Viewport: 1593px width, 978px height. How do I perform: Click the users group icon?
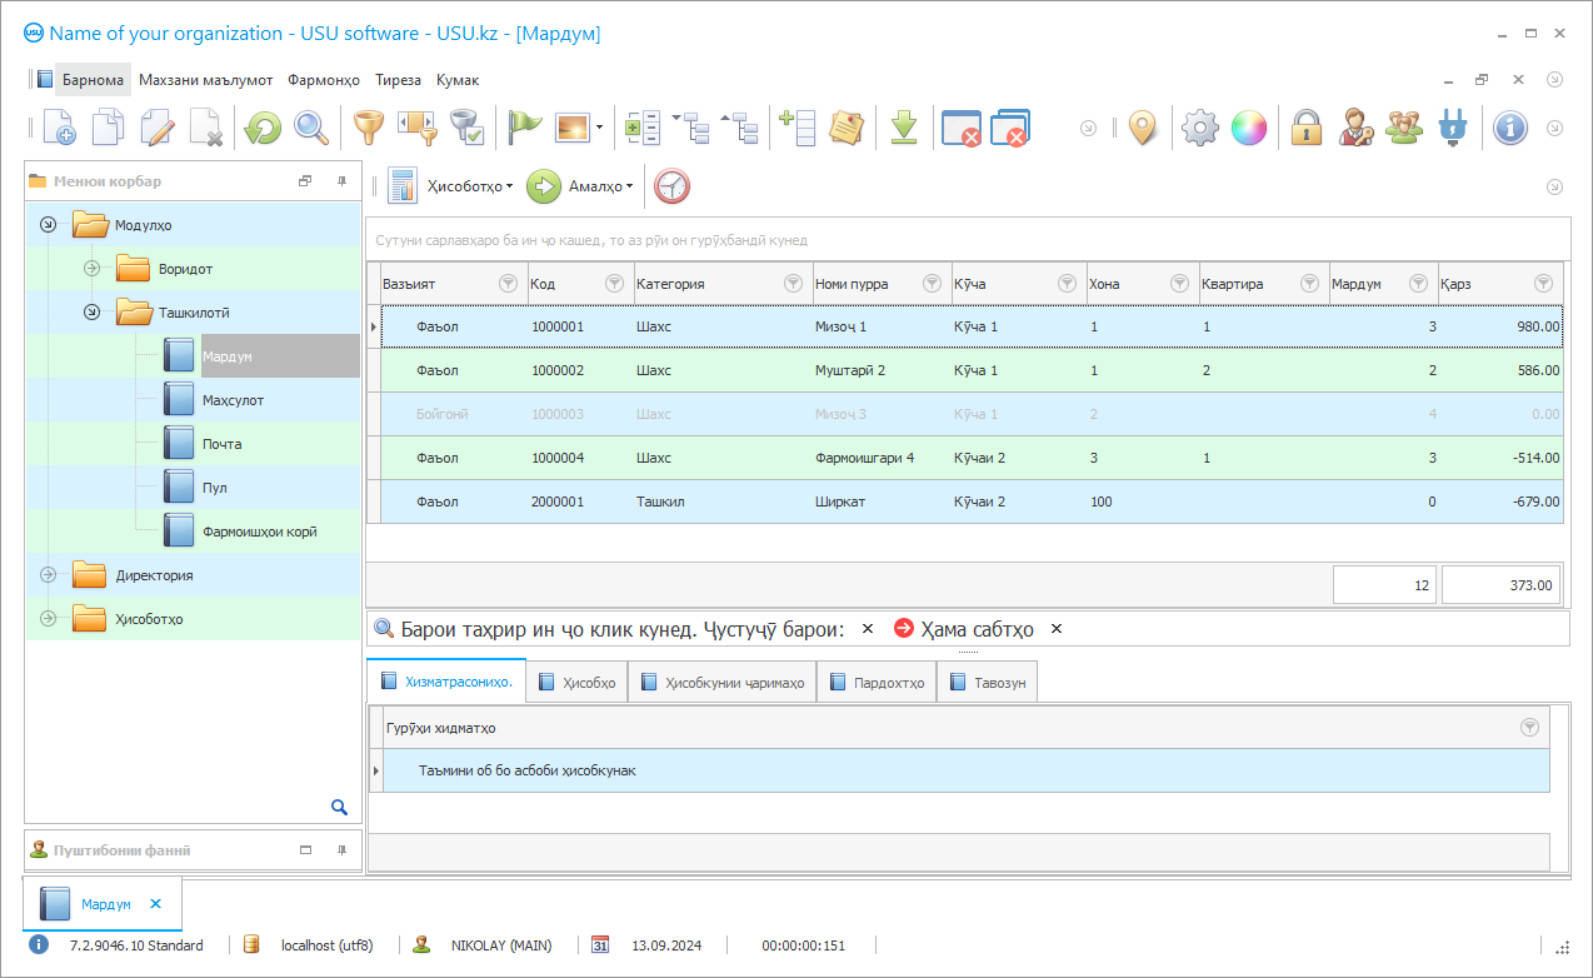coord(1404,128)
